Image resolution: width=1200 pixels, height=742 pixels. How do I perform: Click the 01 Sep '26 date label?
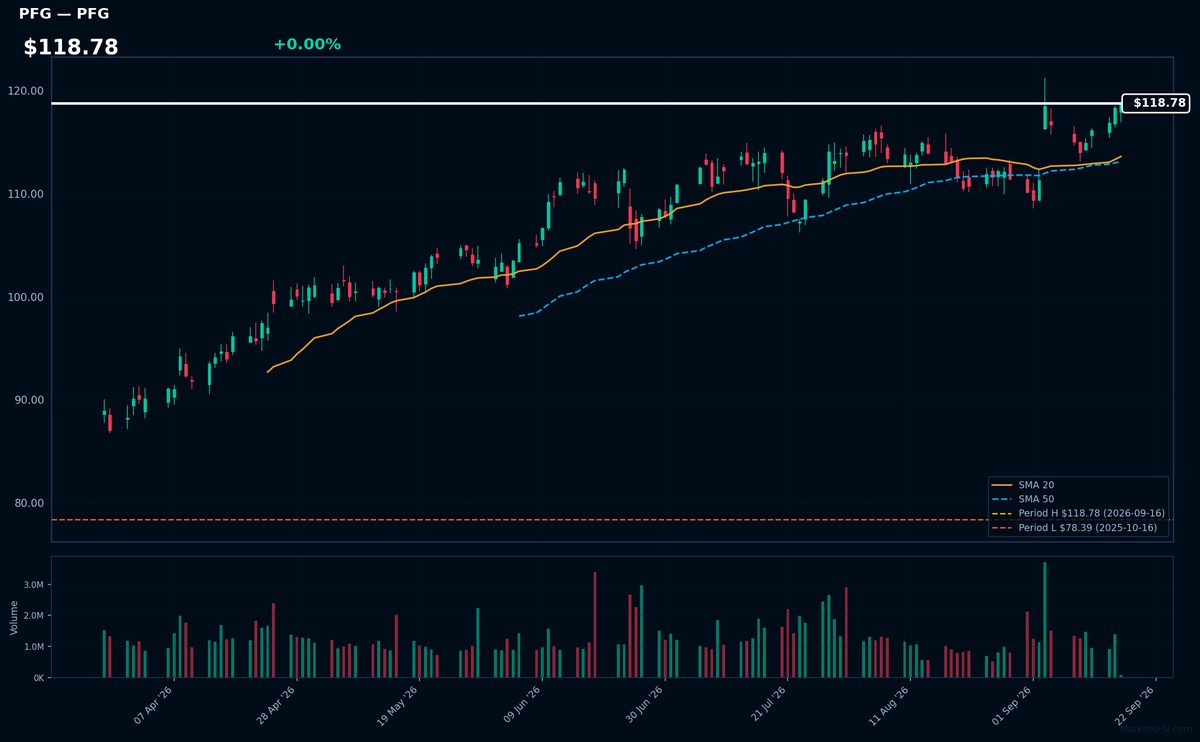pyautogui.click(x=1012, y=705)
